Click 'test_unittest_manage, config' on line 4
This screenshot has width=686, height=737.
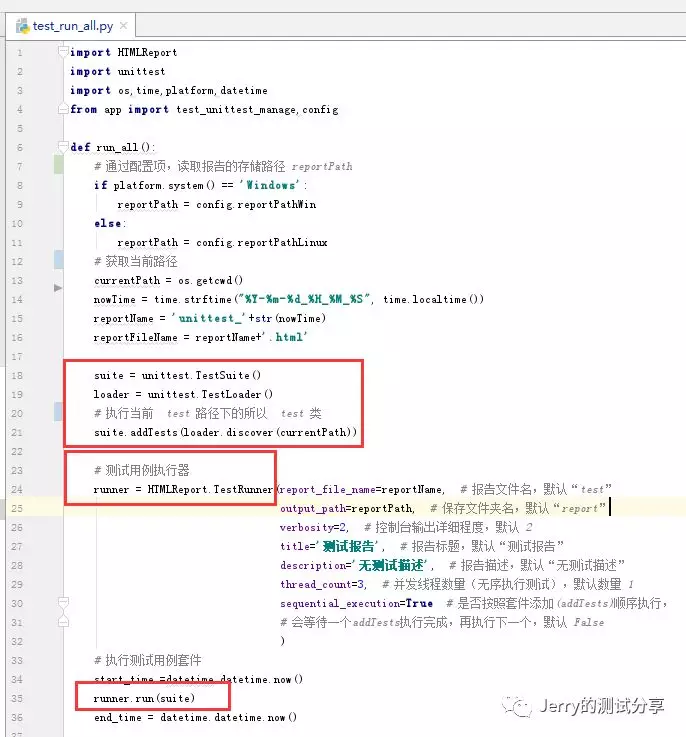(x=257, y=110)
